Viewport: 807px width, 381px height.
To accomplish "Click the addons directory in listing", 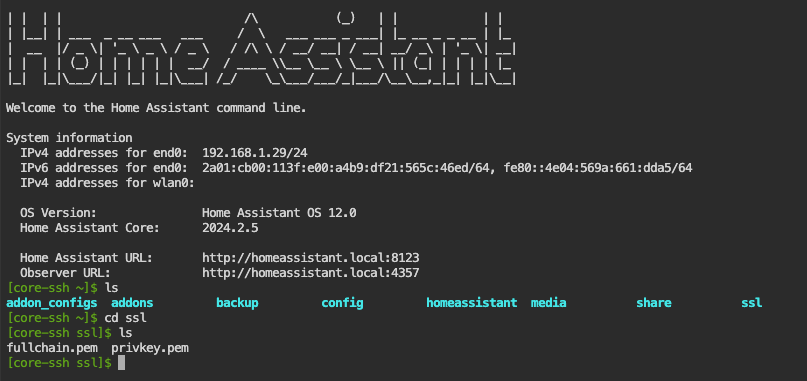I will tap(132, 303).
